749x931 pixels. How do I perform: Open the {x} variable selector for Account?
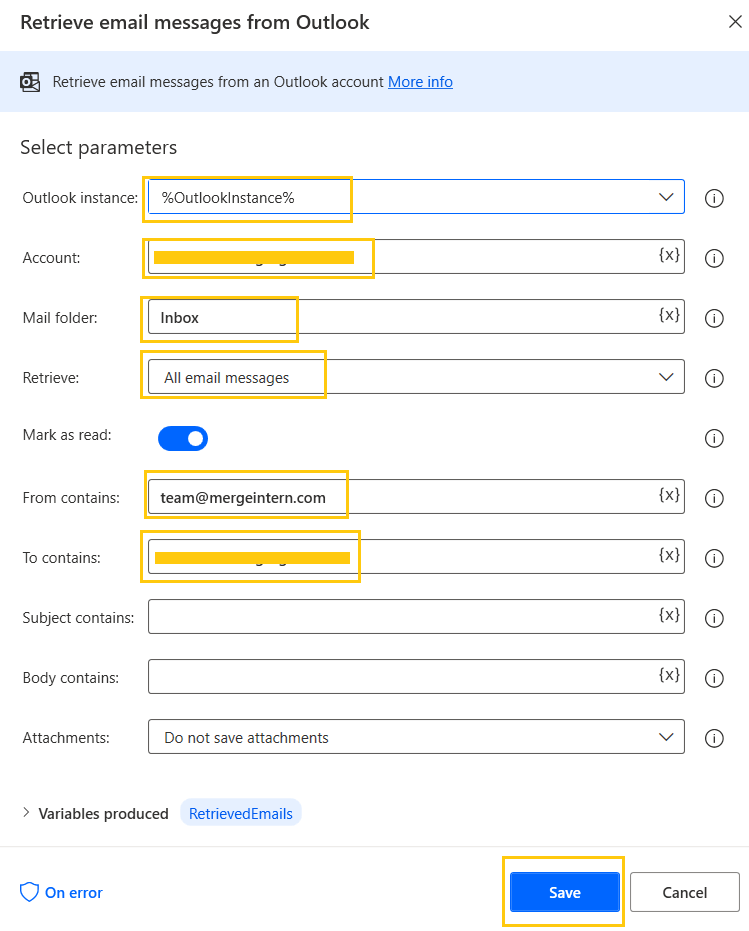(669, 257)
